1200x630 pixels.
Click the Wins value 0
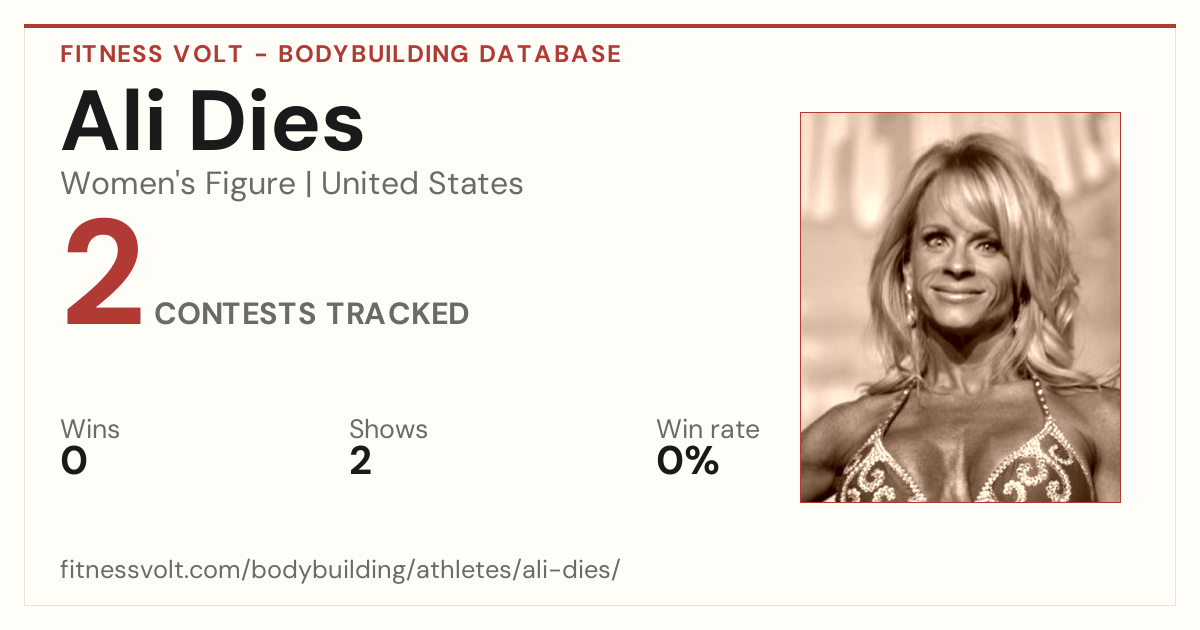pyautogui.click(x=74, y=461)
